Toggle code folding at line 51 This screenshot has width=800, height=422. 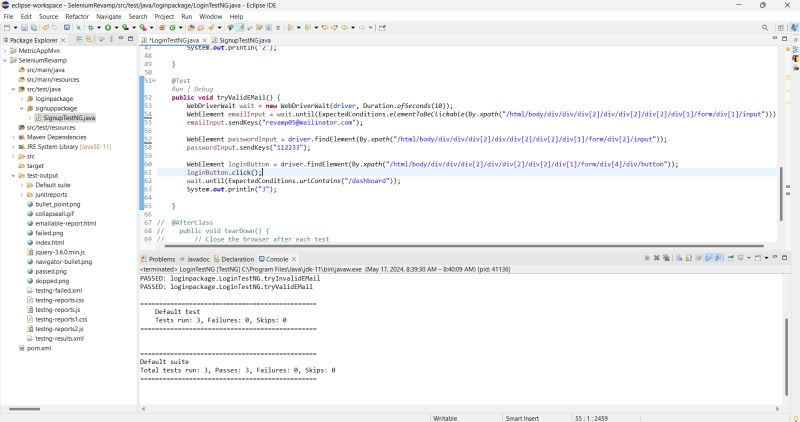coord(154,81)
